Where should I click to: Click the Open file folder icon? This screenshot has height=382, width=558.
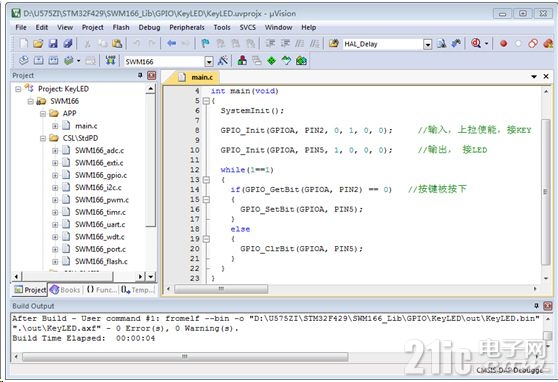point(38,43)
